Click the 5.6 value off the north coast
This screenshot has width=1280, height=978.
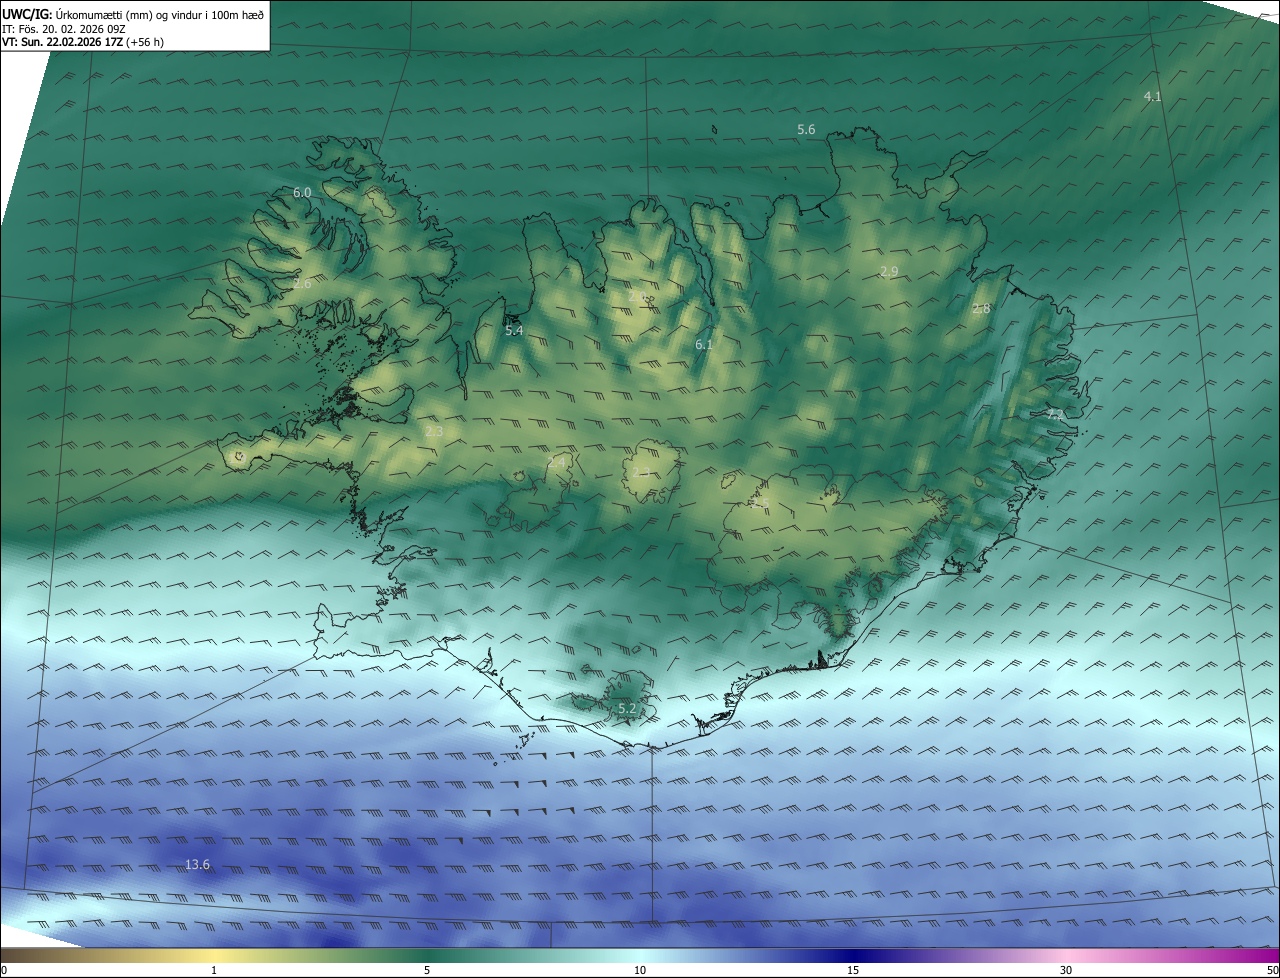[806, 129]
